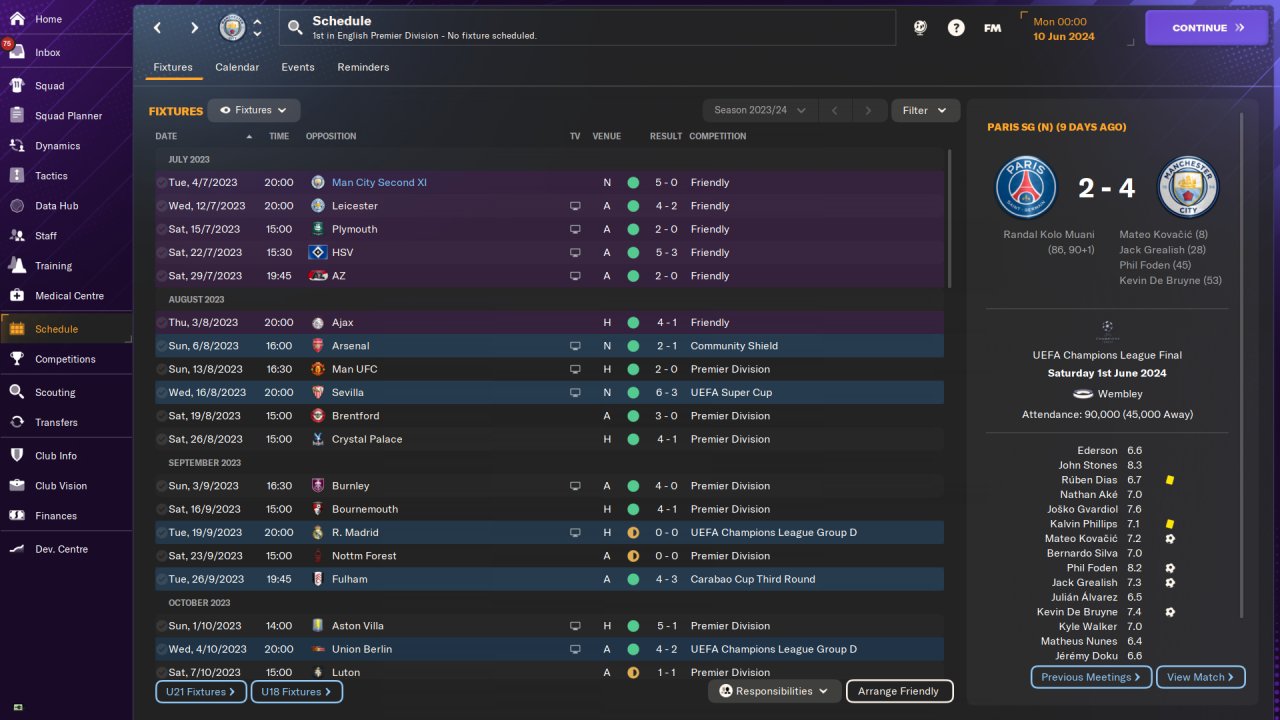Open the help question mark icon
This screenshot has width=1280, height=720.
(956, 28)
